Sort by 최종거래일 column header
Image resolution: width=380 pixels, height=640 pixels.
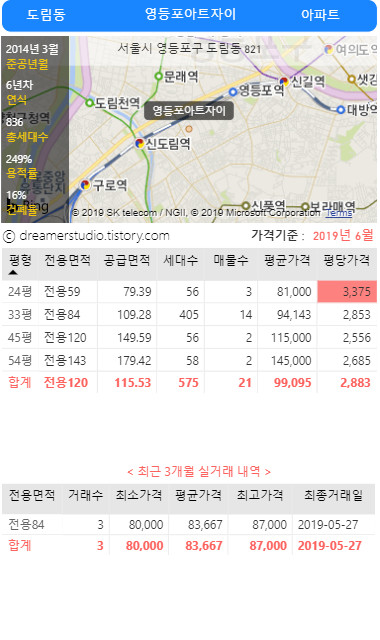[x=333, y=495]
